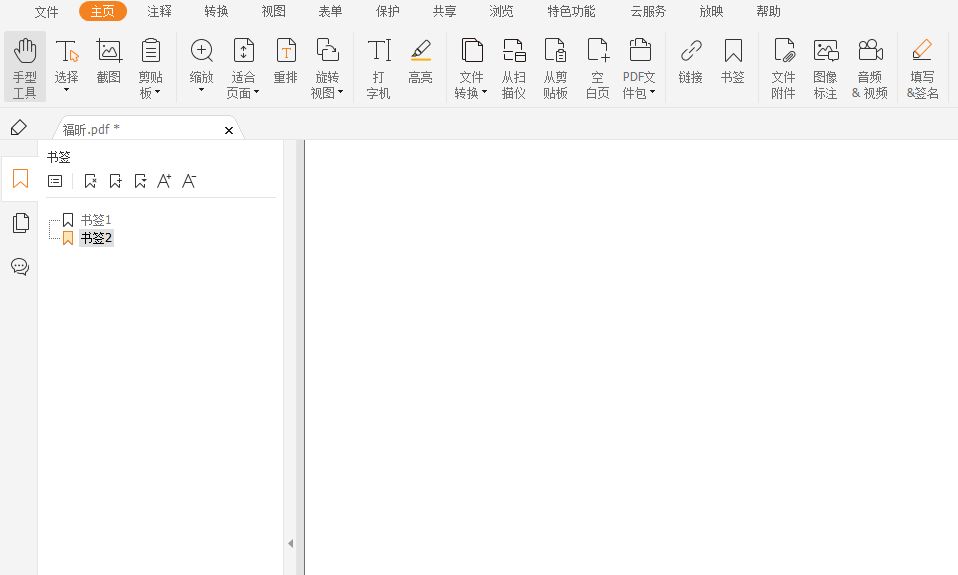
Task: Insert a Blank Page (空白页)
Action: pos(598,67)
